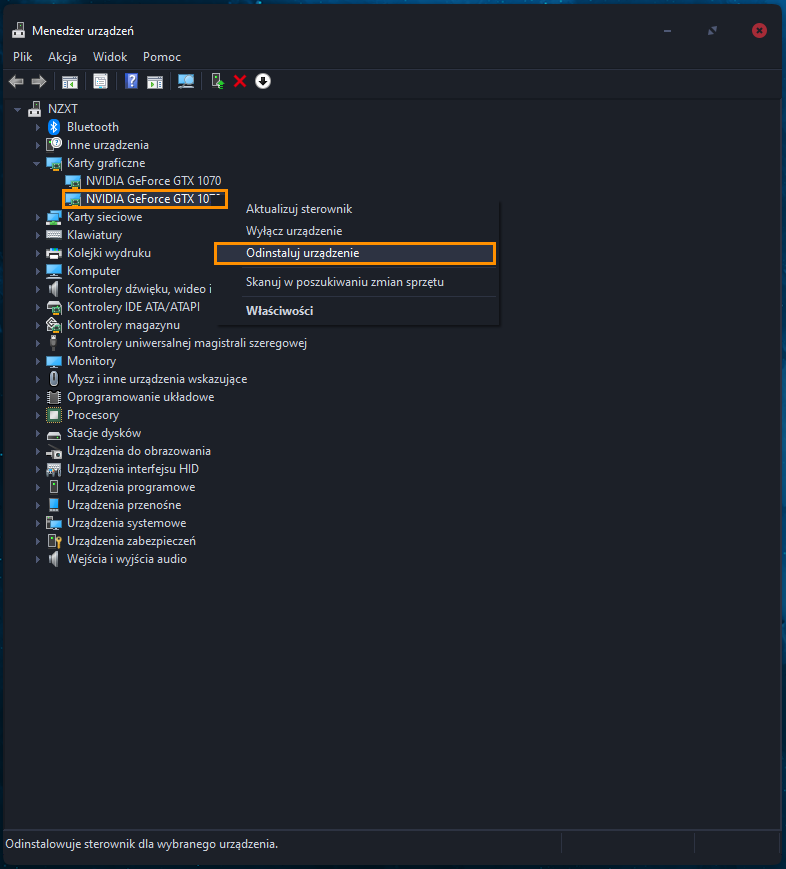
Task: Collapse the NZXT root node
Action: (18, 109)
